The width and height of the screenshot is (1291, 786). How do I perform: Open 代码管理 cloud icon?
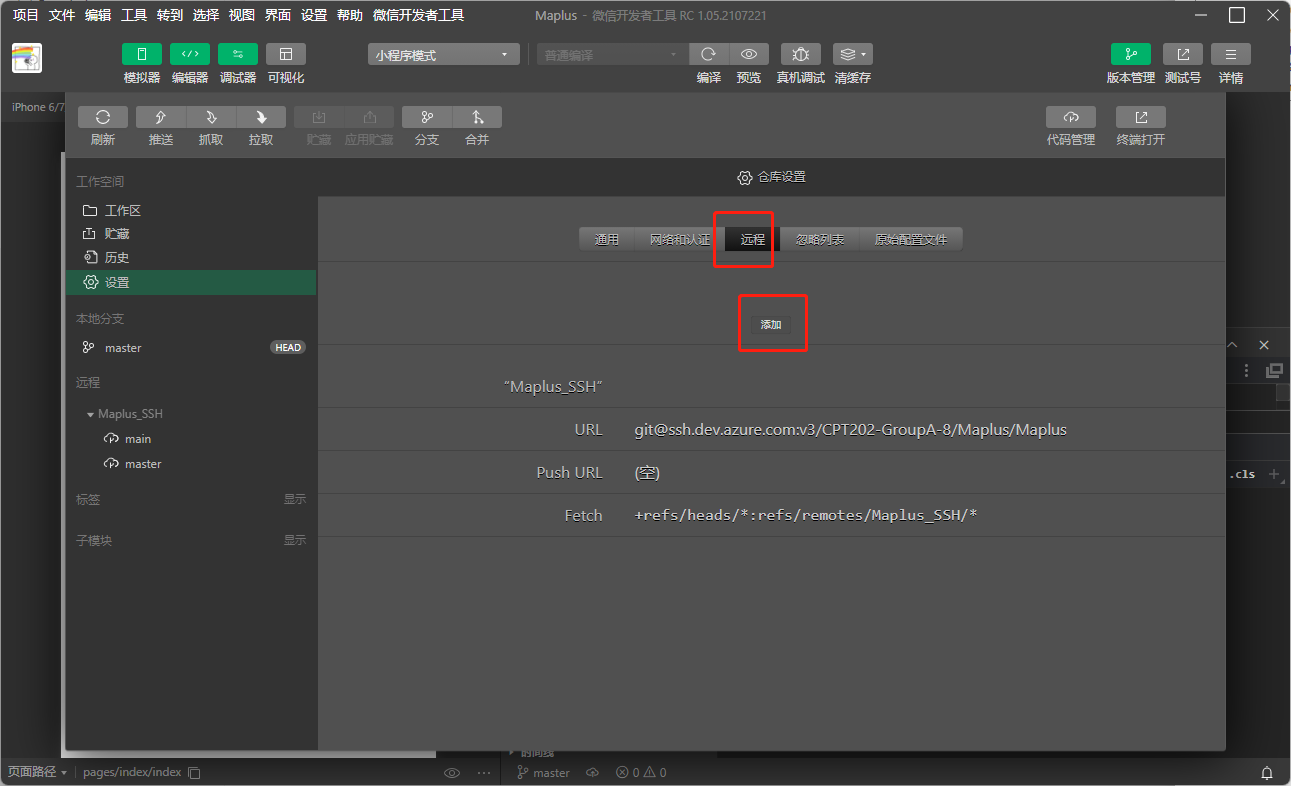tap(1071, 117)
